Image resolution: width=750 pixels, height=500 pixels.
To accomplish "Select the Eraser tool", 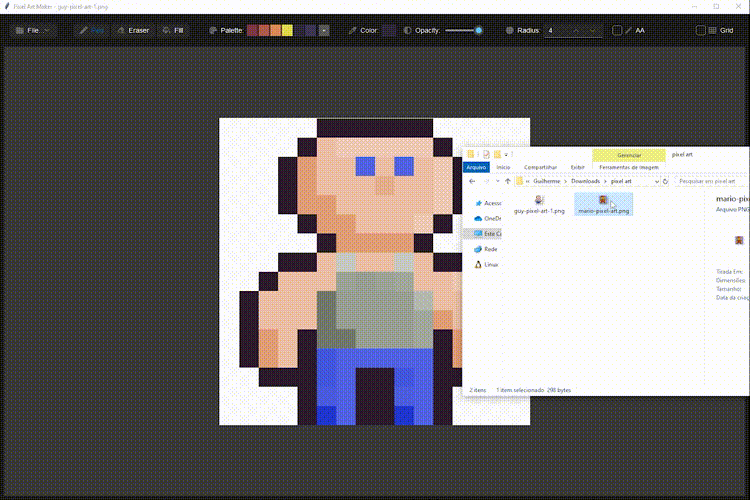I will coord(133,30).
